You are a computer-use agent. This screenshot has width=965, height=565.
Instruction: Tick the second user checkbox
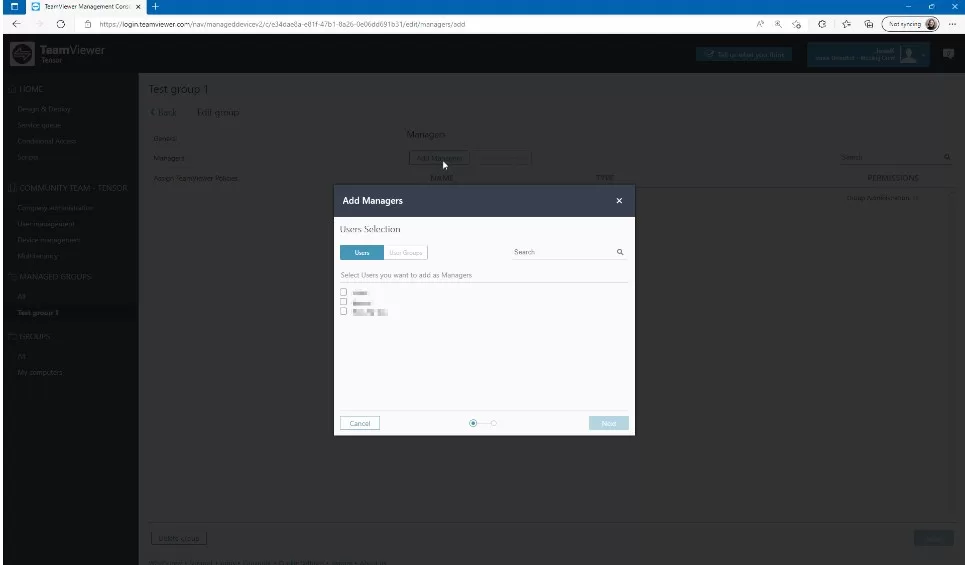tap(344, 301)
